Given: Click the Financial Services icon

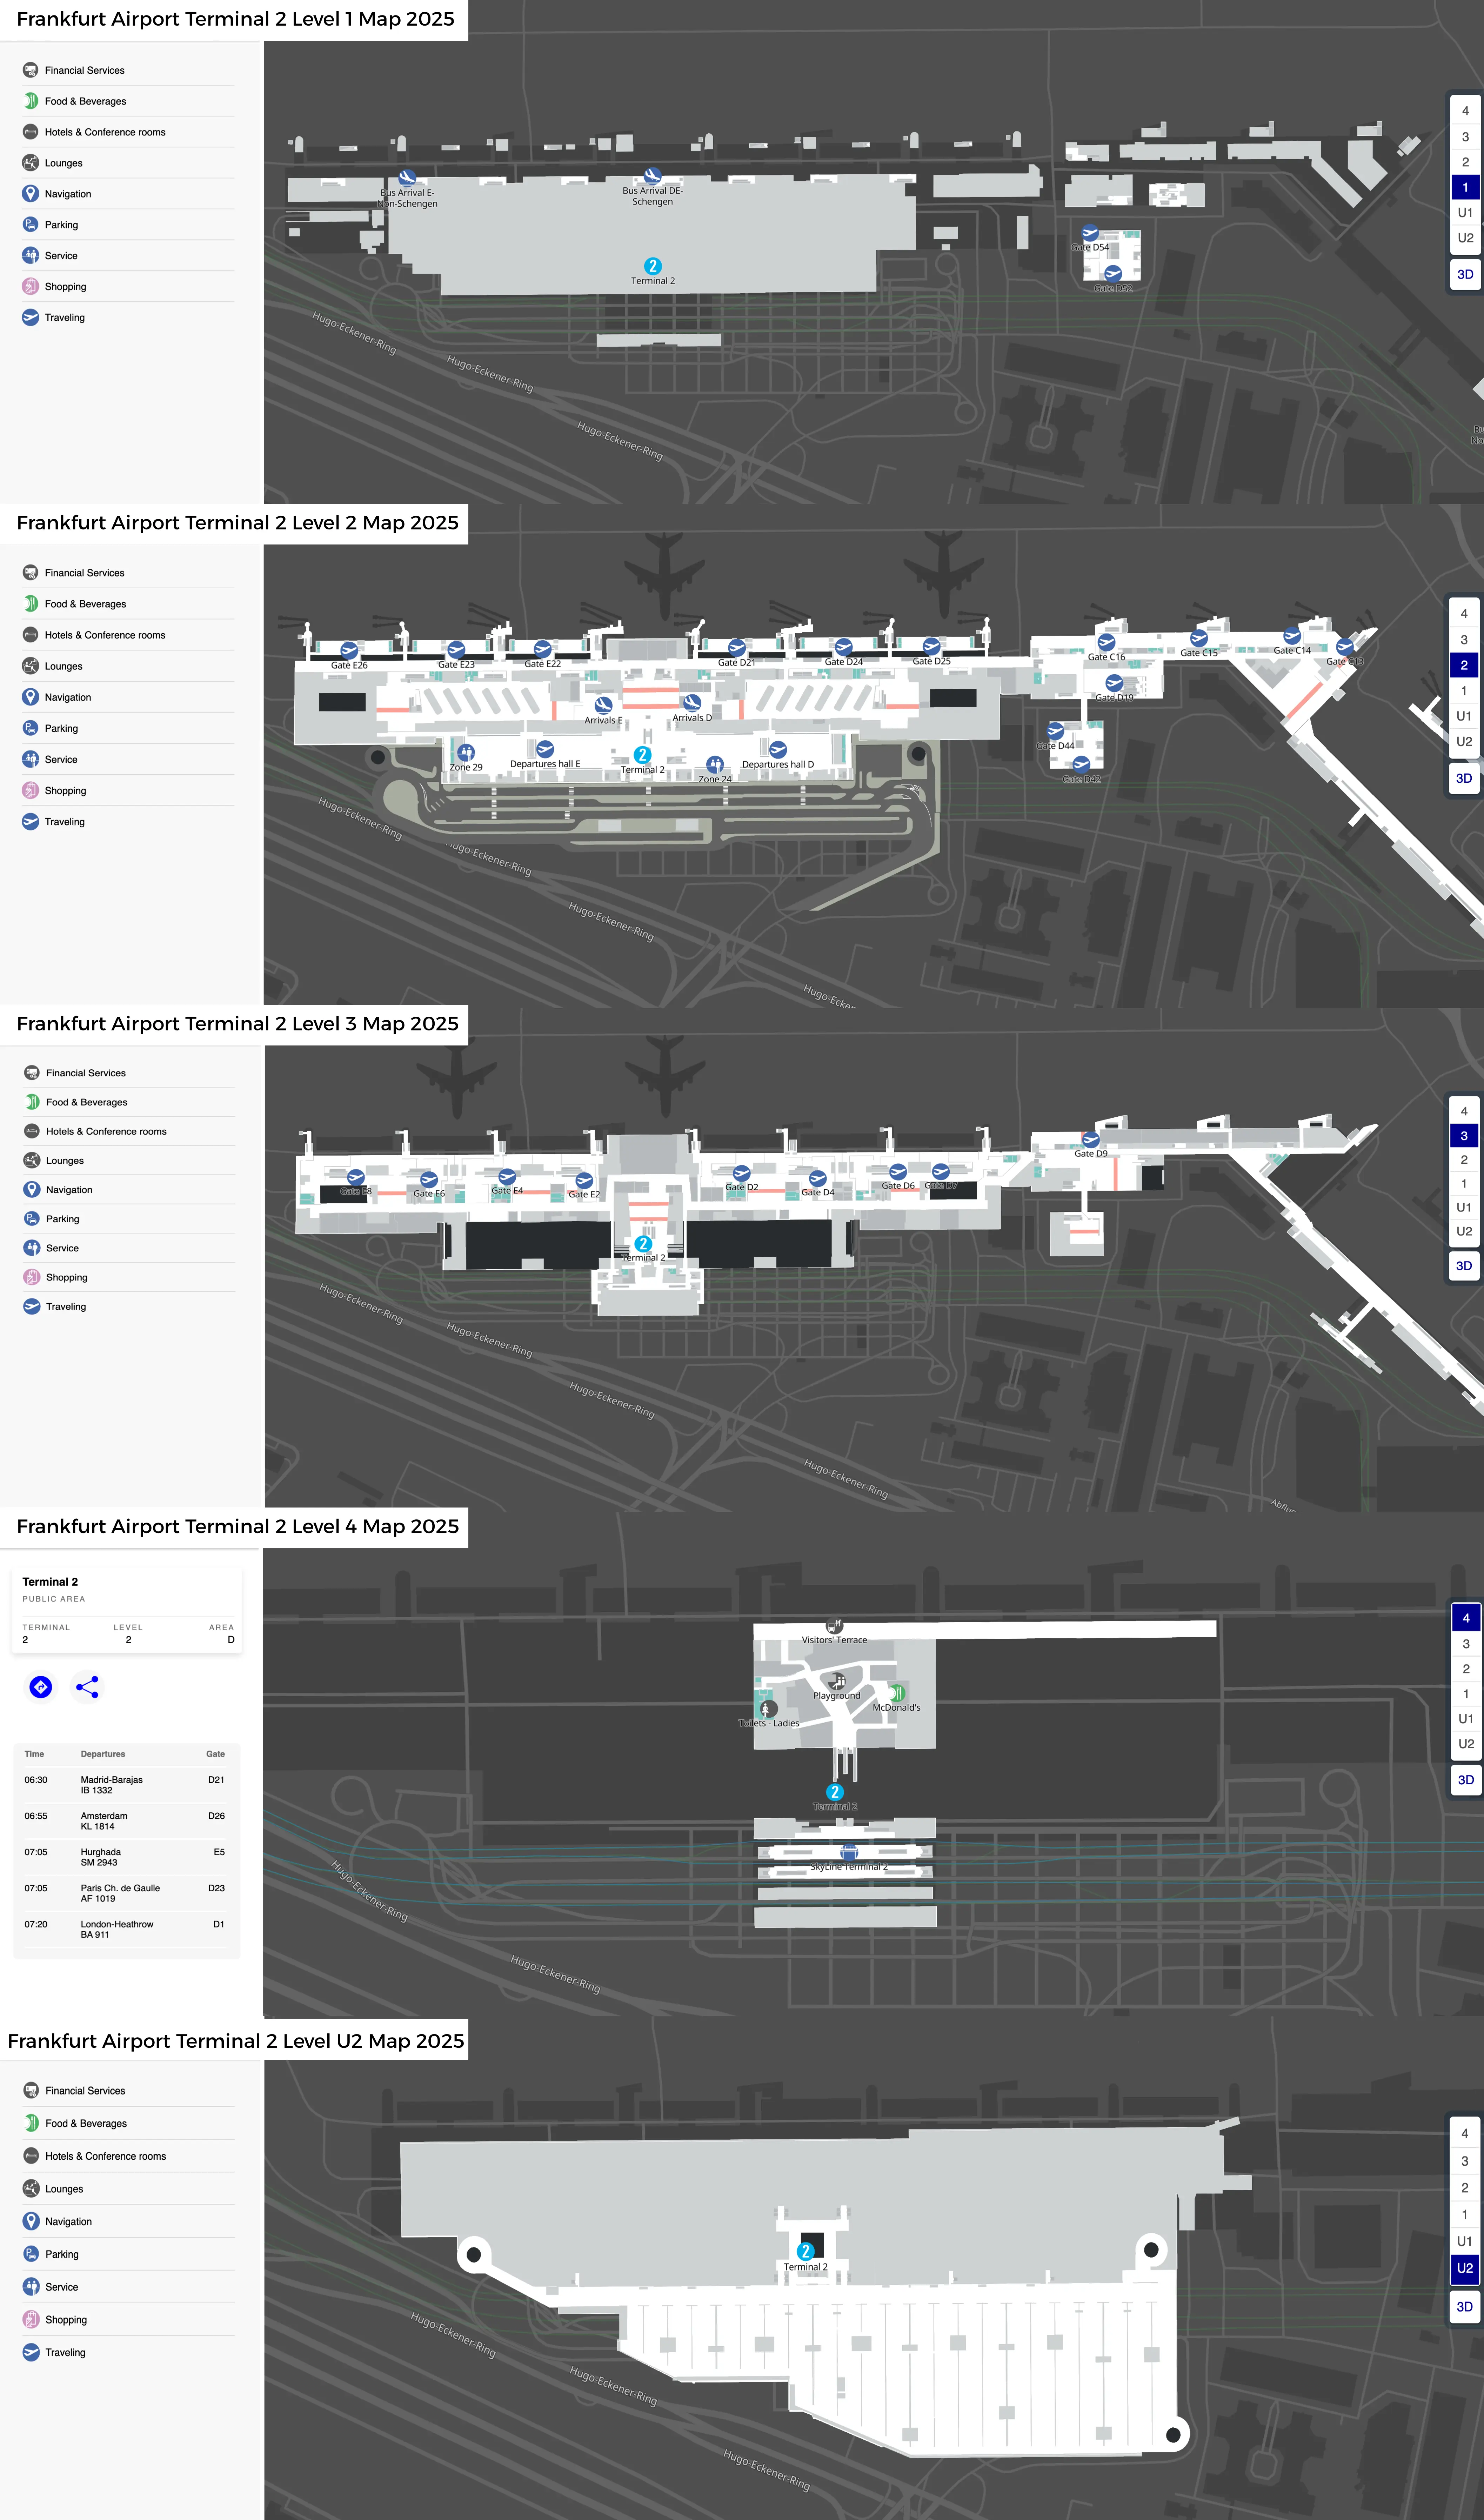Looking at the screenshot, I should [x=30, y=70].
